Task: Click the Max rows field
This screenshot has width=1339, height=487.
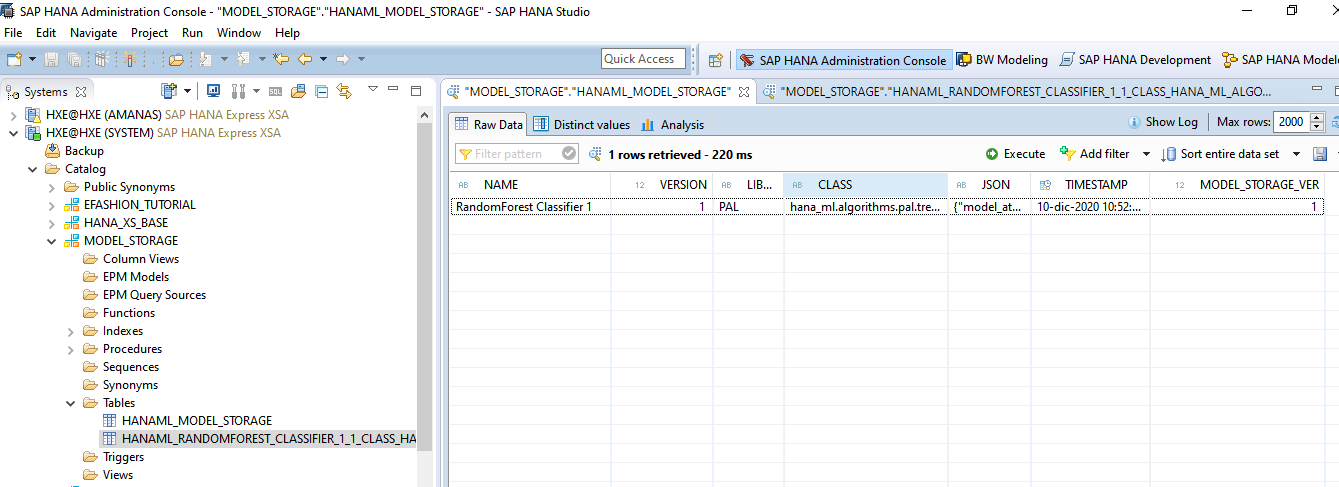Action: (1289, 123)
